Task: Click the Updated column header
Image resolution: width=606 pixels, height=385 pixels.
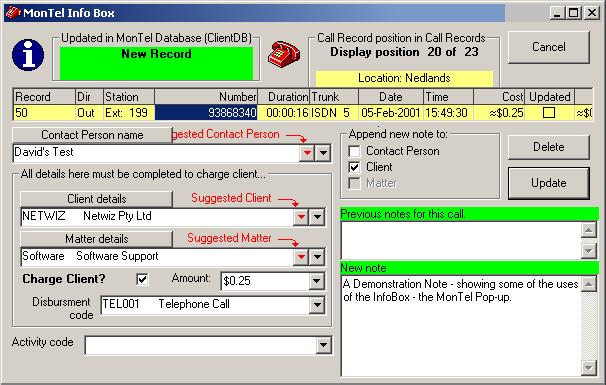Action: pyautogui.click(x=550, y=97)
